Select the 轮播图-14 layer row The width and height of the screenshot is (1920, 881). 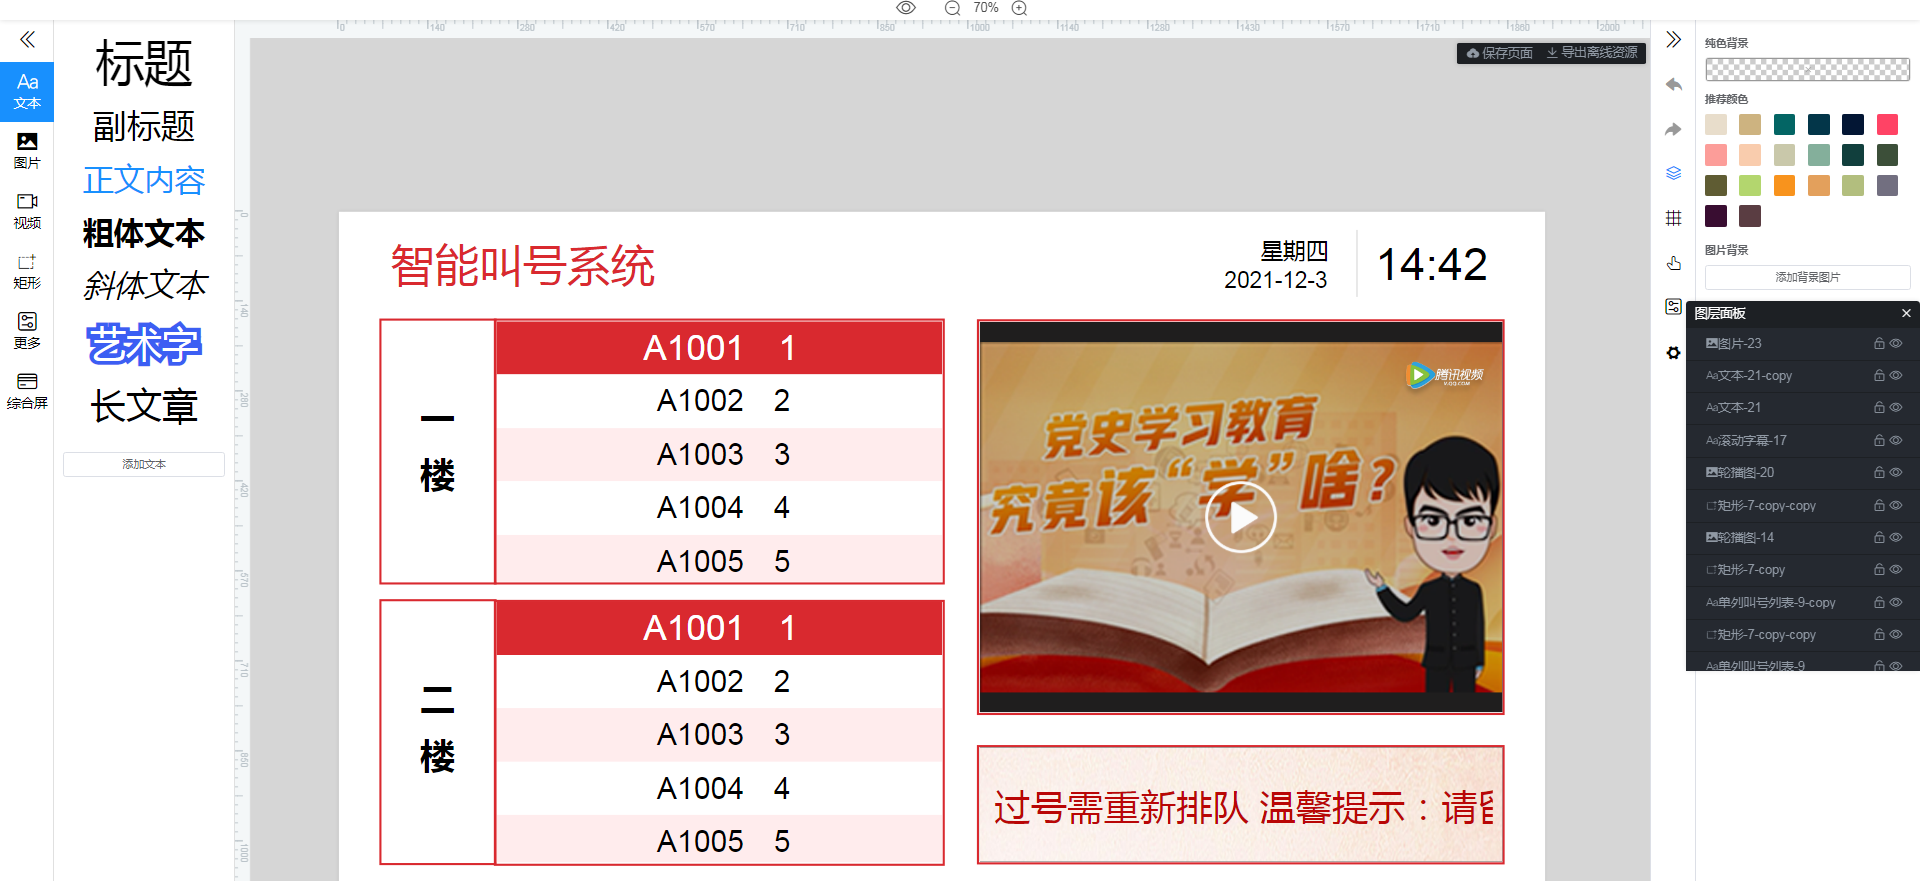click(1802, 537)
